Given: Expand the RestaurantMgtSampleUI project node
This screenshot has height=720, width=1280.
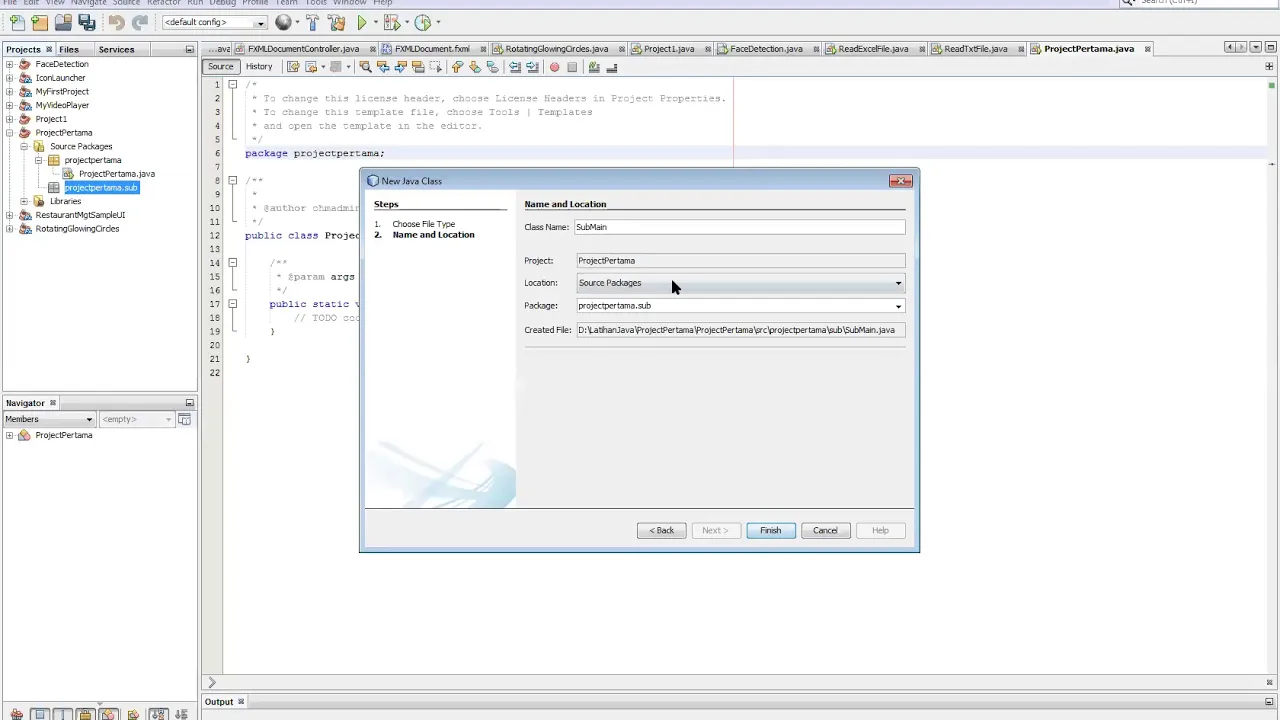Looking at the screenshot, I should click(9, 215).
